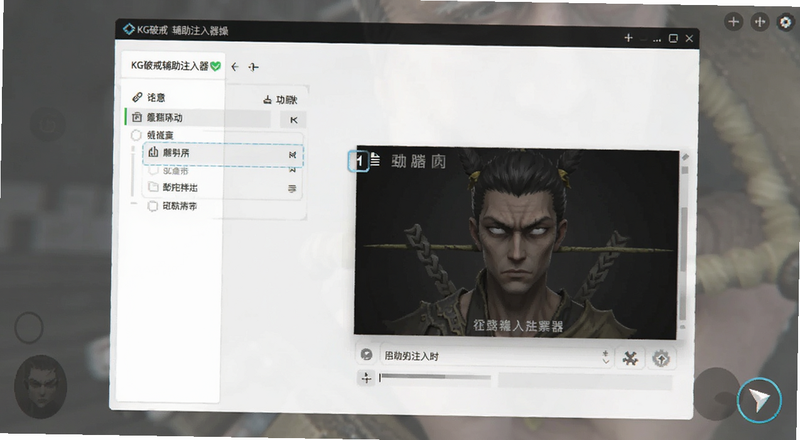Click the paper-plane send button
The image size is (800, 440).
(759, 400)
